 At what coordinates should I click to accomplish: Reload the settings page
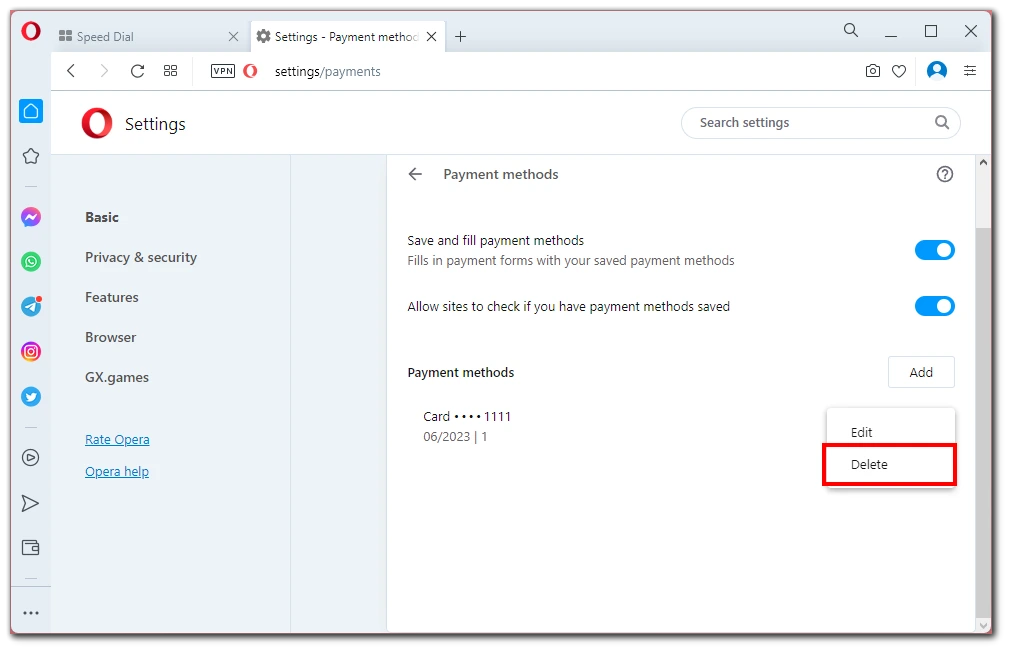[x=137, y=71]
